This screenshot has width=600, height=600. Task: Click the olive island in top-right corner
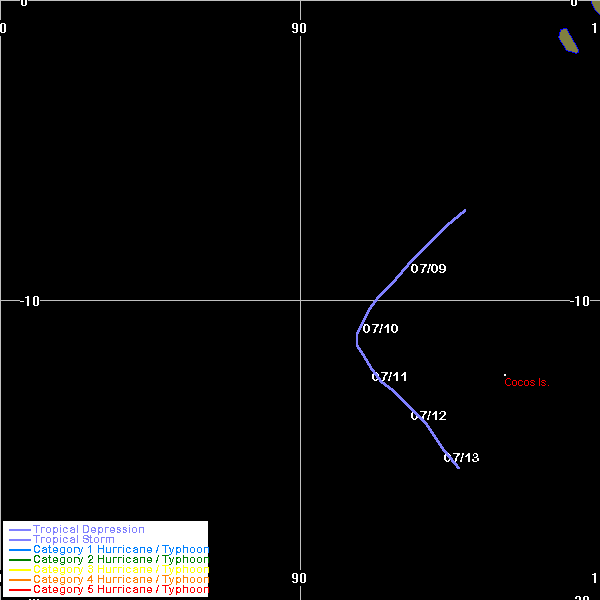[x=568, y=40]
